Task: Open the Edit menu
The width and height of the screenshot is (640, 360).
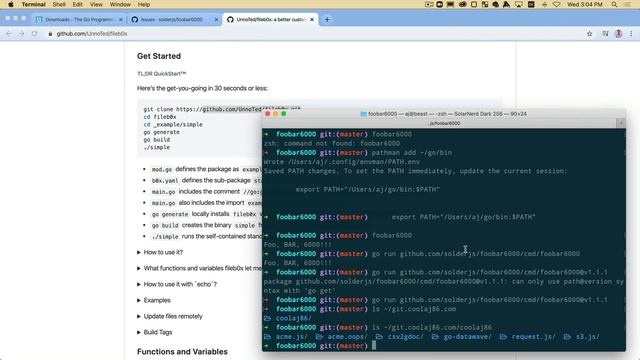Action: [x=78, y=4]
